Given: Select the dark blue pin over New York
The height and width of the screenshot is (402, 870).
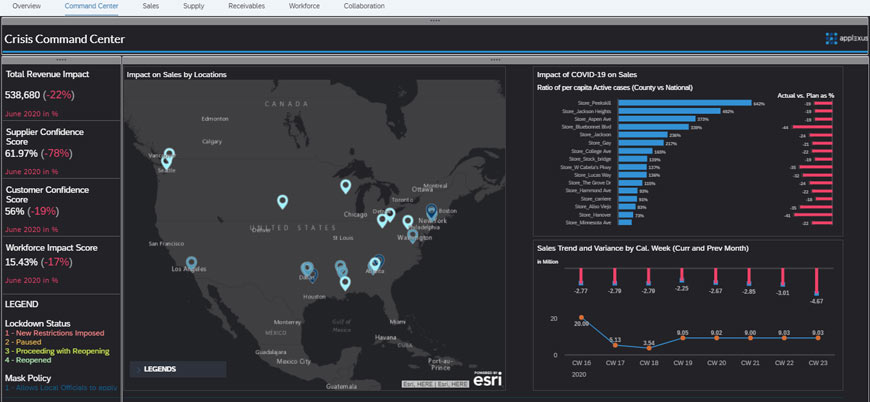Looking at the screenshot, I should (x=432, y=211).
